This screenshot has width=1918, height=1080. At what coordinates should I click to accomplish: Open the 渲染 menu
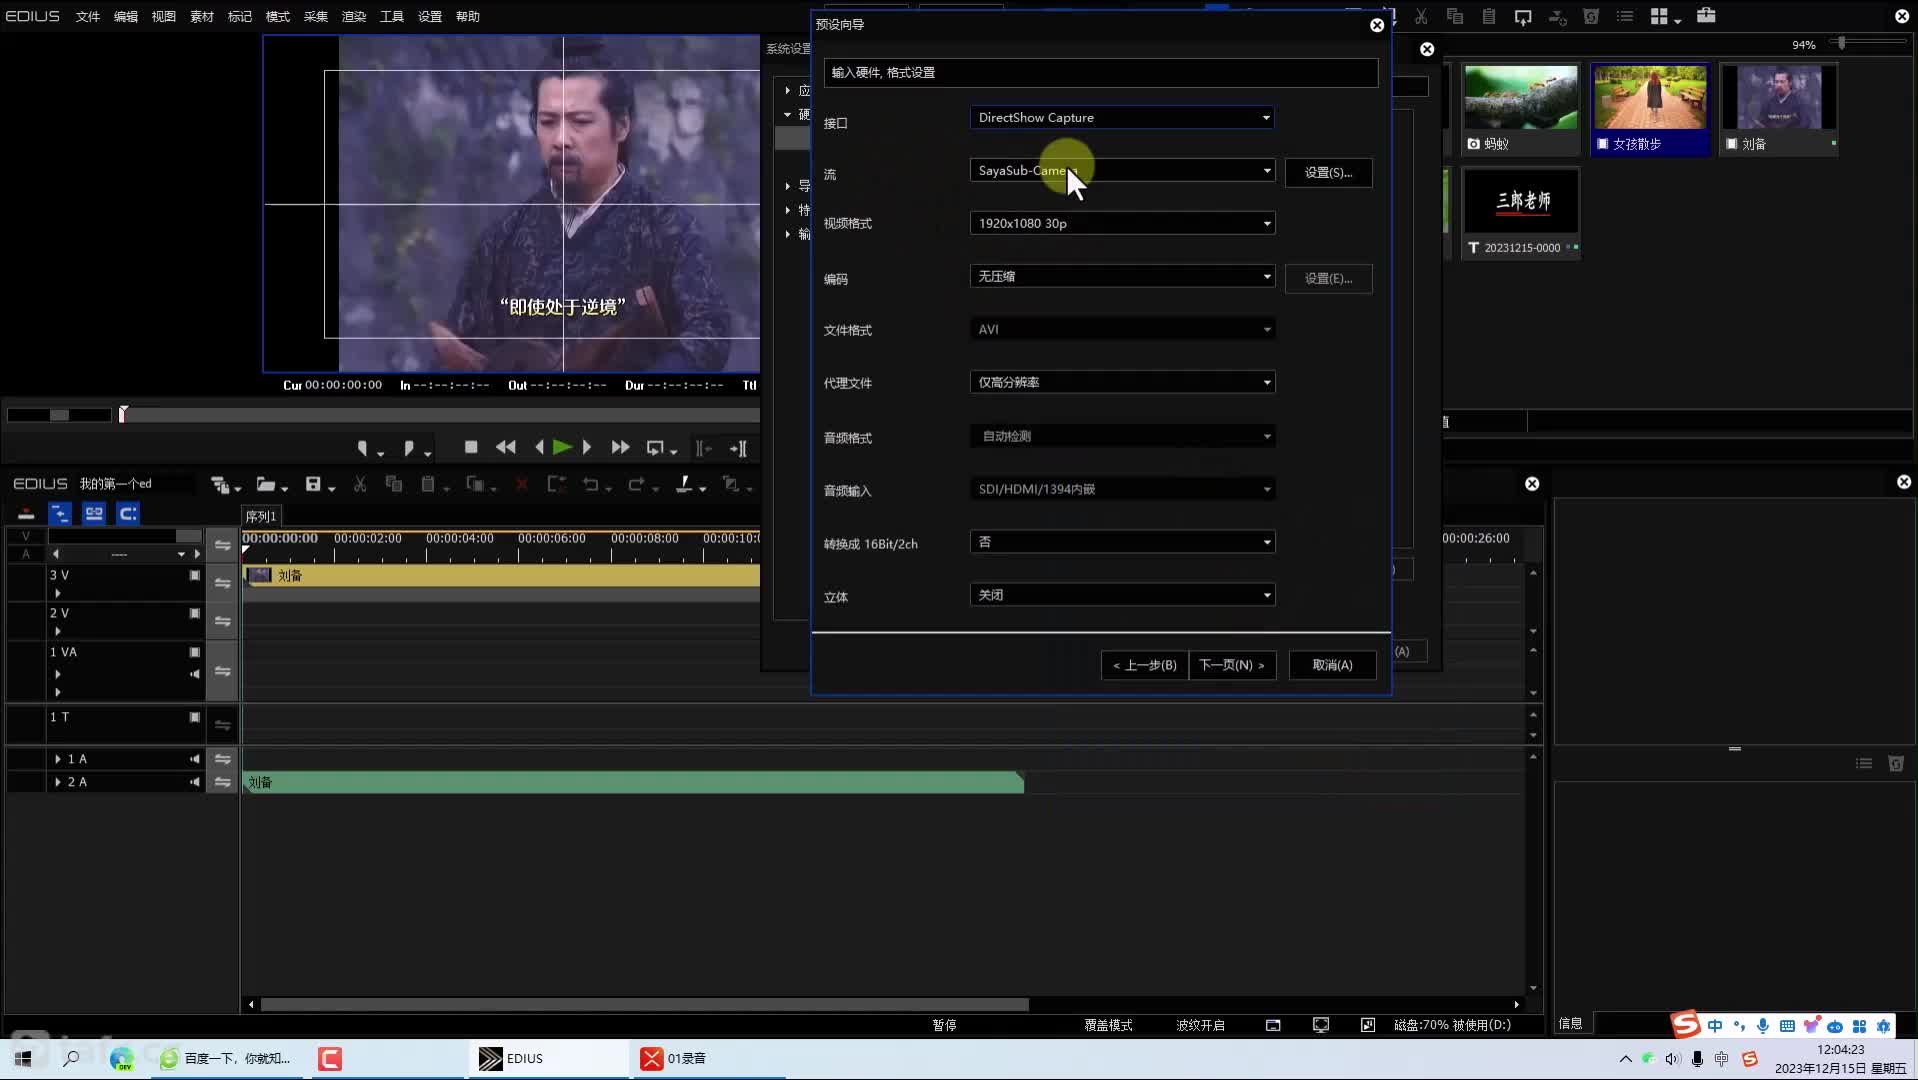coord(354,17)
